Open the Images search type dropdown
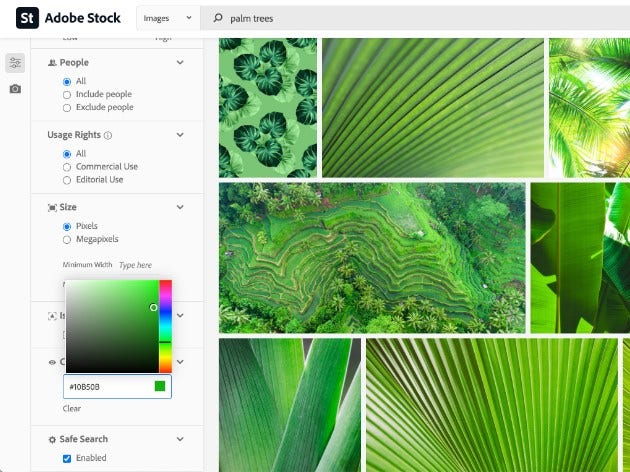Viewport: 630px width, 472px height. [168, 18]
